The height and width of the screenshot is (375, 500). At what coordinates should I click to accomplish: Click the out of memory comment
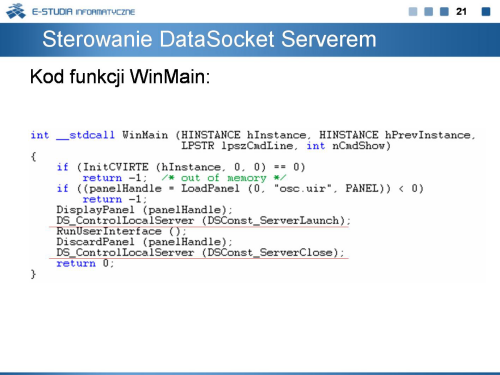click(x=224, y=178)
